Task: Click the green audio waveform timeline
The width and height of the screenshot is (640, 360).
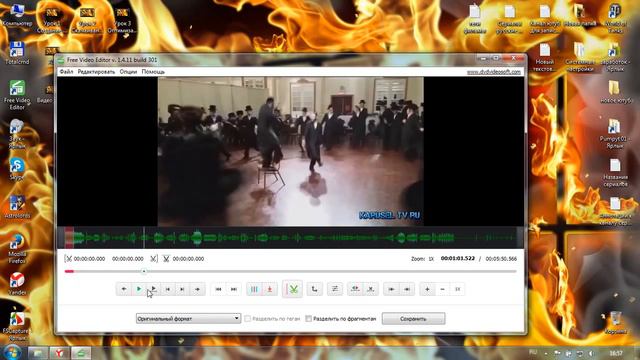Action: click(290, 238)
